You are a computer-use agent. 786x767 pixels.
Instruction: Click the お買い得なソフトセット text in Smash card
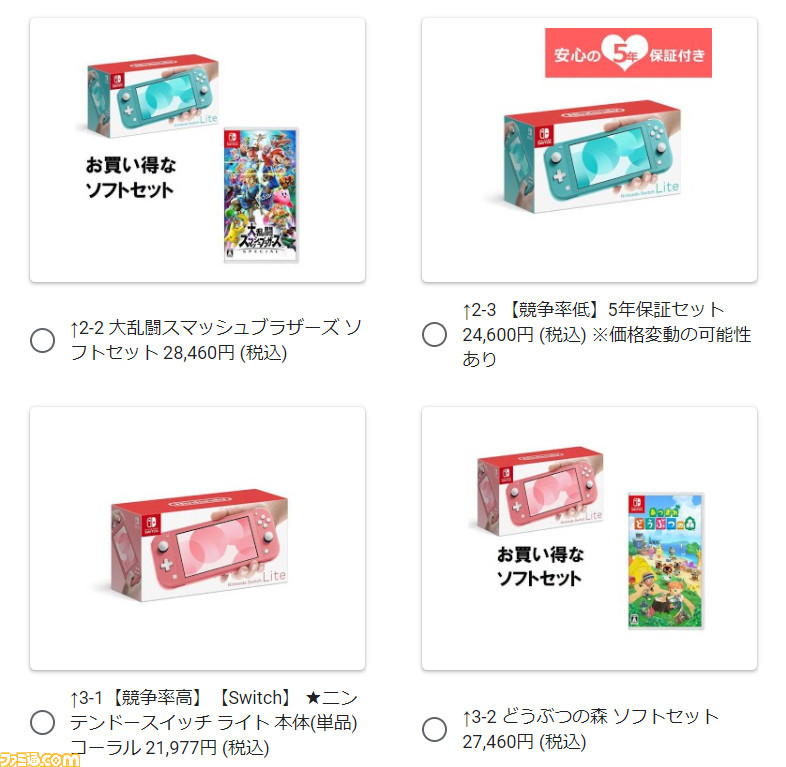coord(130,177)
